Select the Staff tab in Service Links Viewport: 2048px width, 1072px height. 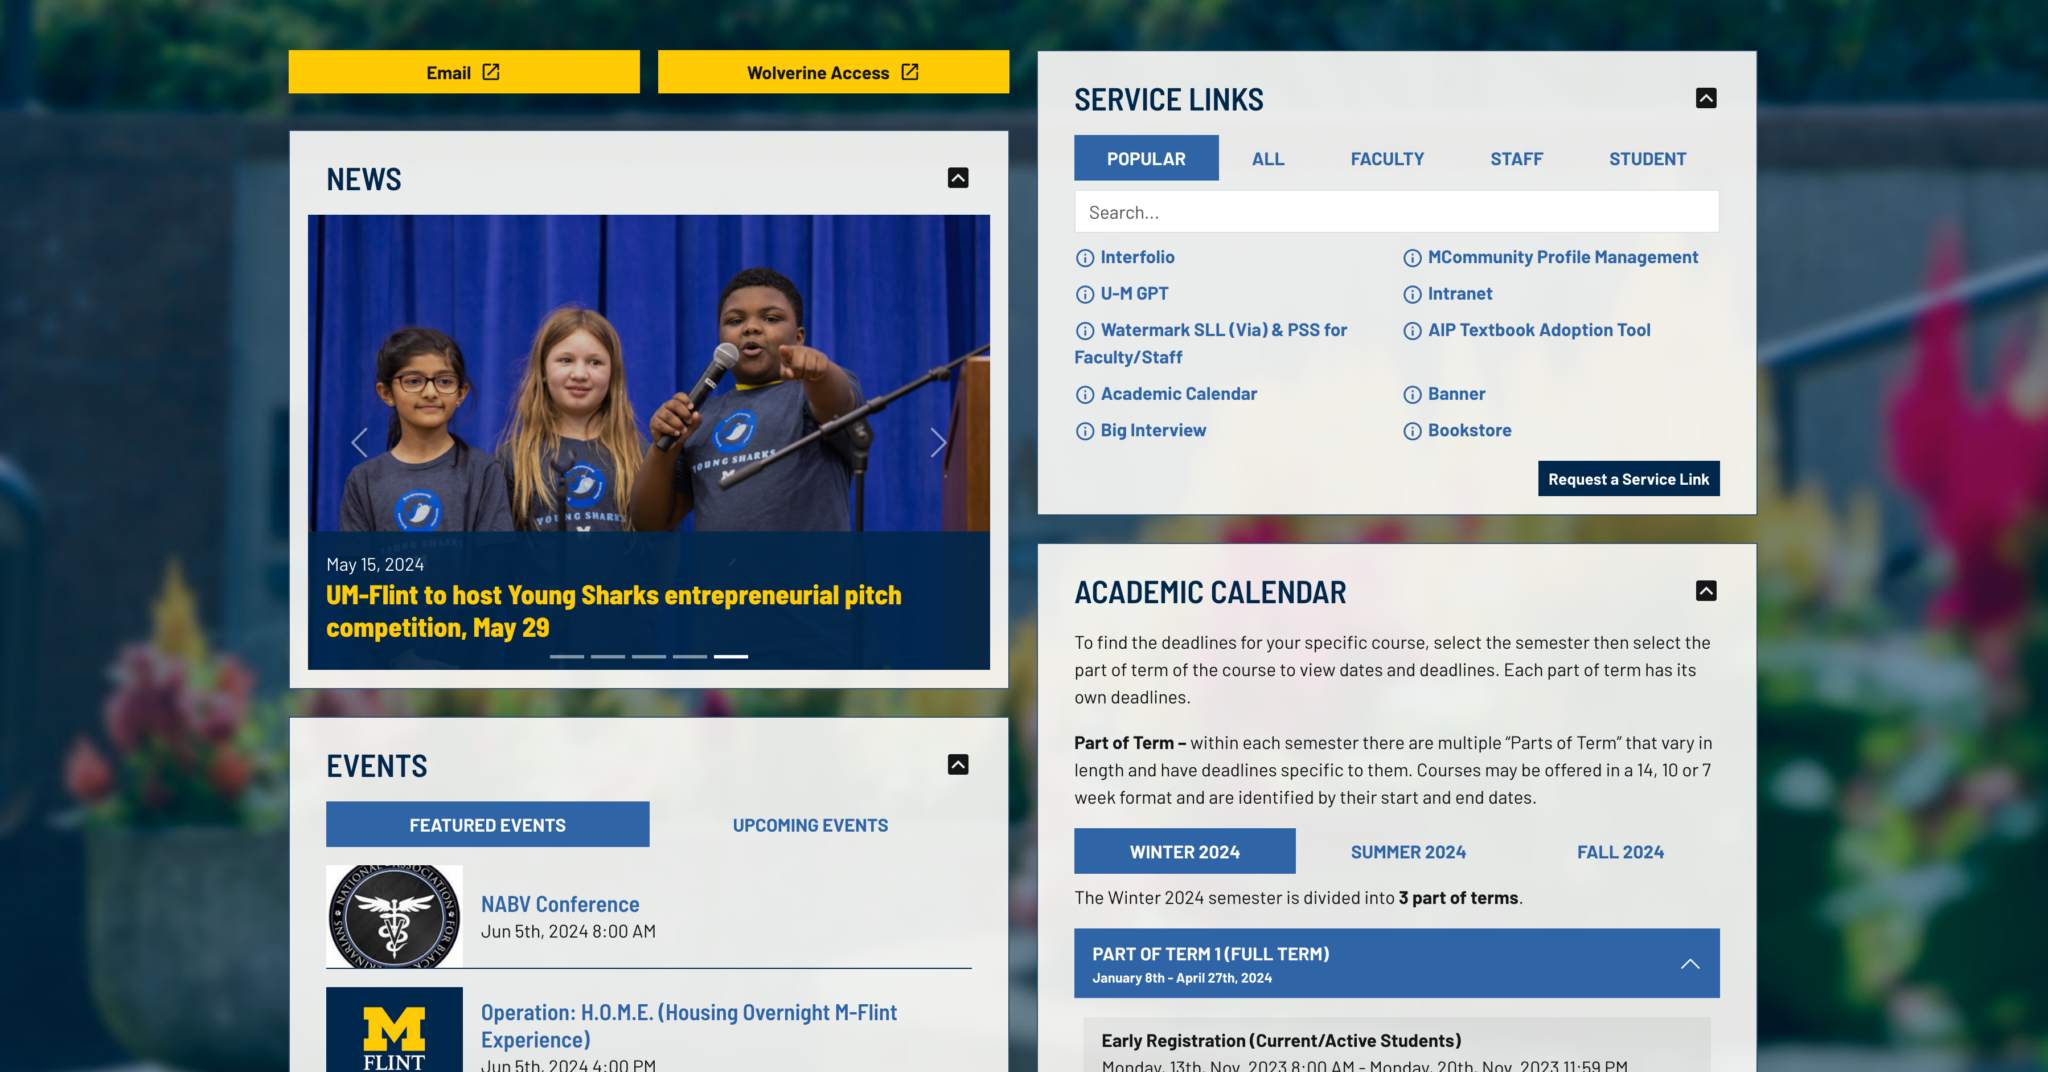pos(1516,158)
